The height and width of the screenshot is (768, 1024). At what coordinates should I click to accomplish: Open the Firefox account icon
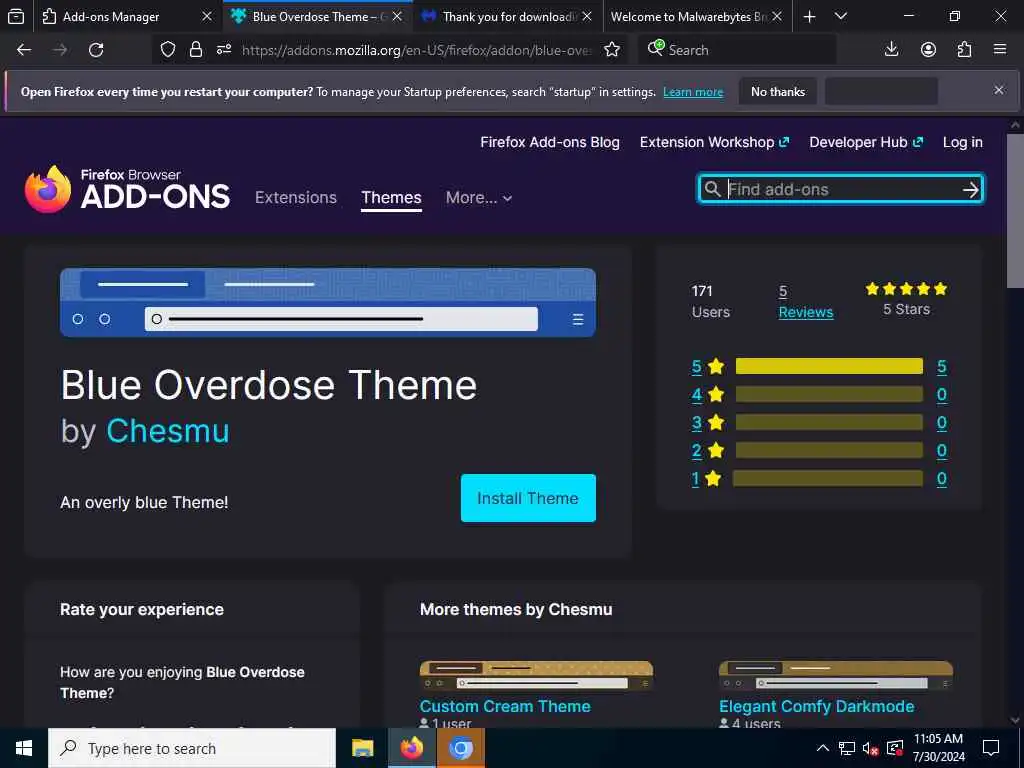928,50
